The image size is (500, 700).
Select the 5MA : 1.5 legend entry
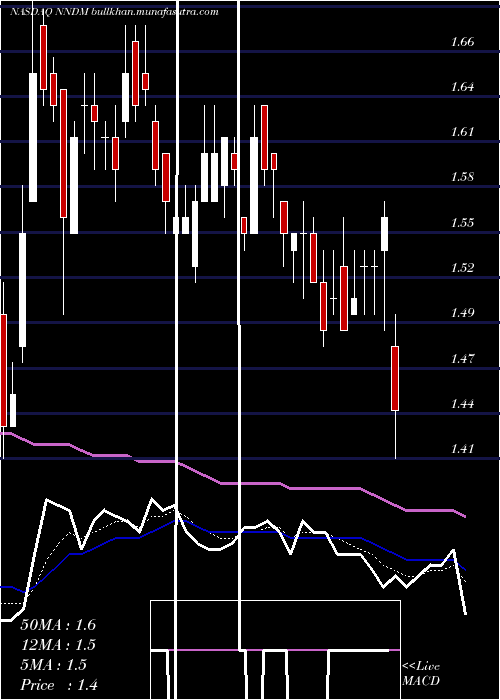(54, 665)
